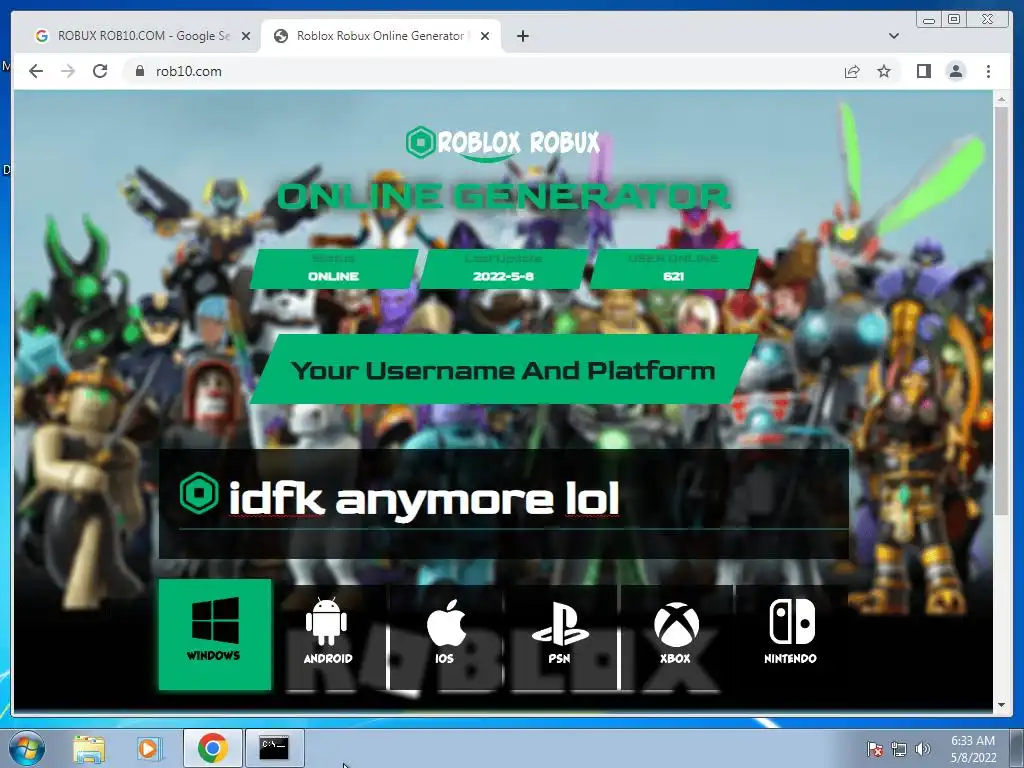Launch Windows Media Player from the taskbar
The height and width of the screenshot is (768, 1024).
(x=148, y=749)
